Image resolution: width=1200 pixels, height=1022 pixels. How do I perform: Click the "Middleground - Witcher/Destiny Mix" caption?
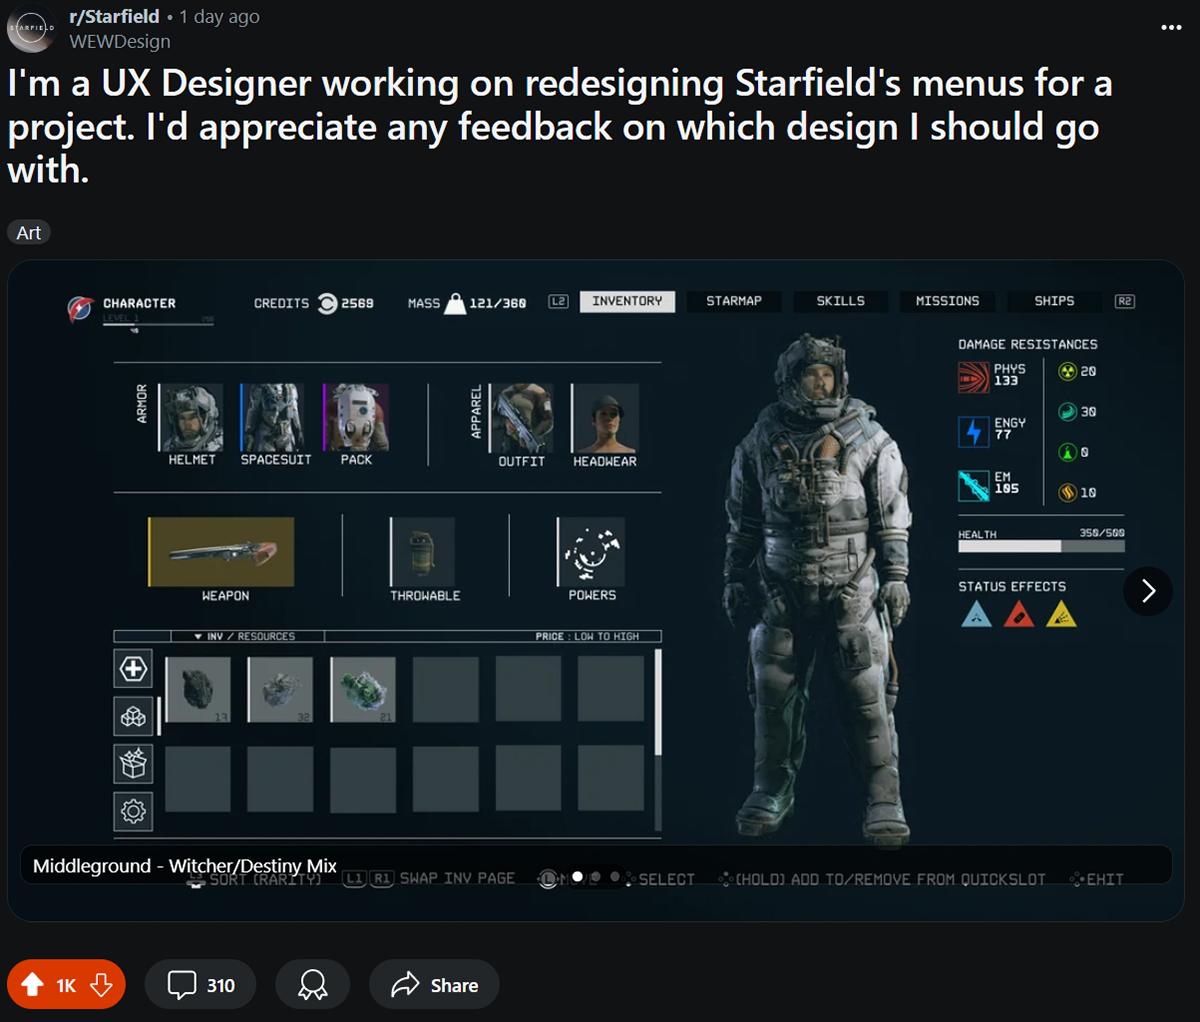point(185,866)
